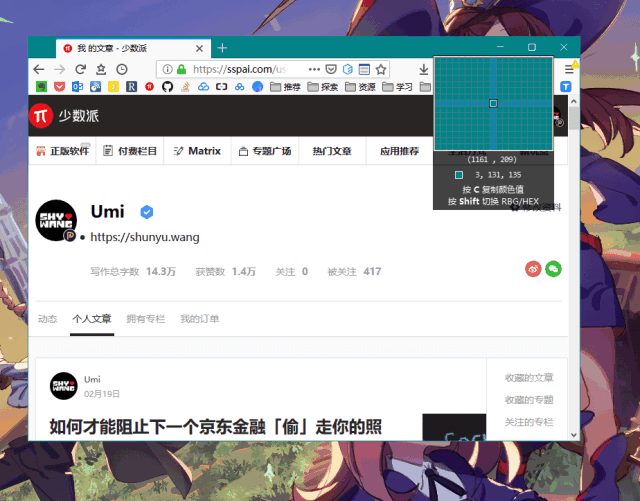640x501 pixels.
Task: Open the yellow J bookmark icon
Action: click(x=113, y=87)
